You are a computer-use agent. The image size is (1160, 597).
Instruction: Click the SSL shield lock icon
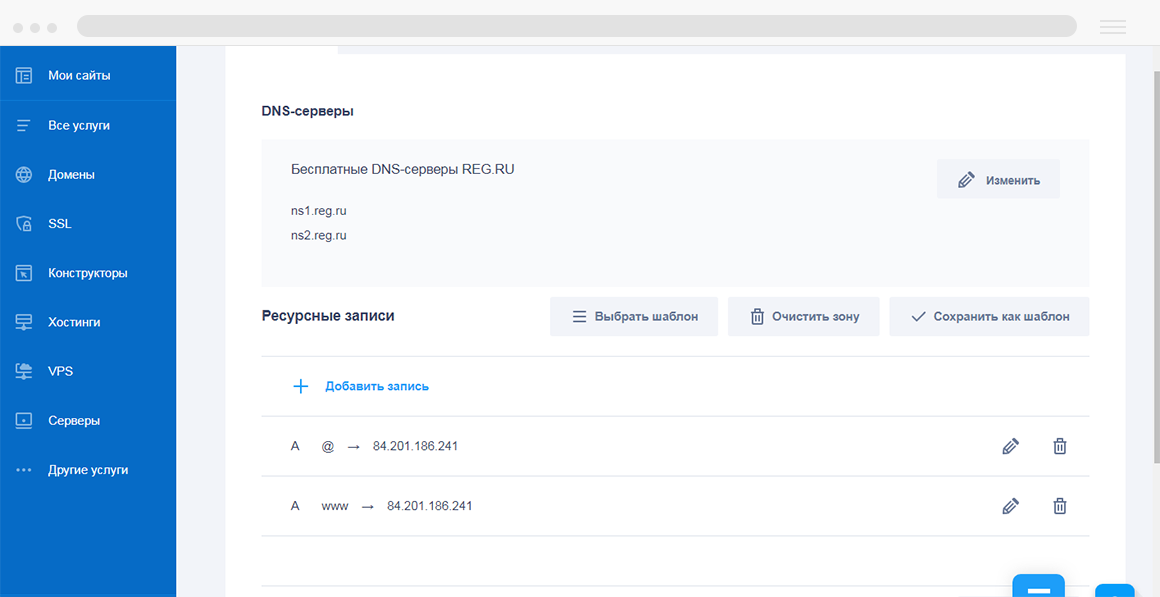tap(24, 224)
